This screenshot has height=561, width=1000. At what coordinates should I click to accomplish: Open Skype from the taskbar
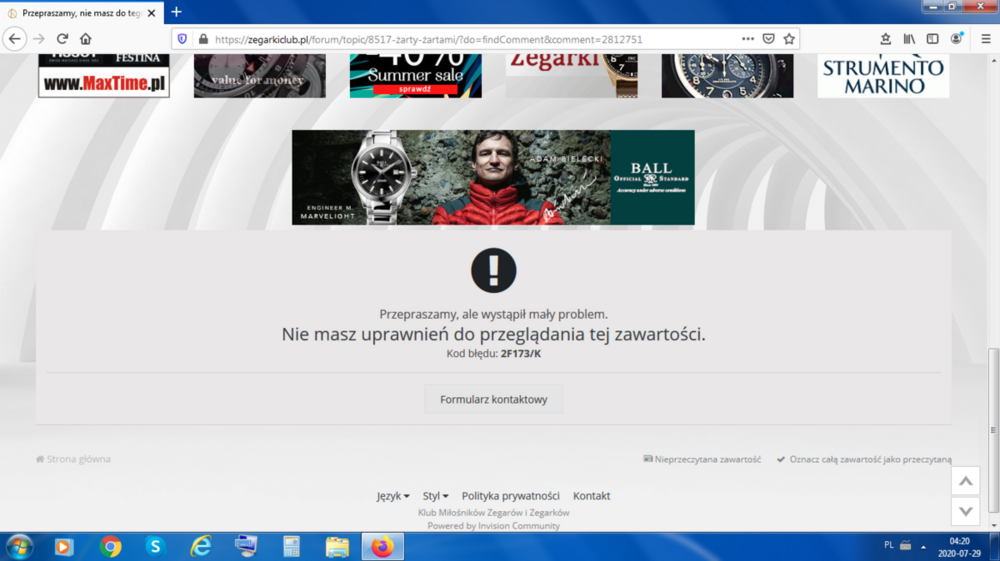(x=155, y=547)
